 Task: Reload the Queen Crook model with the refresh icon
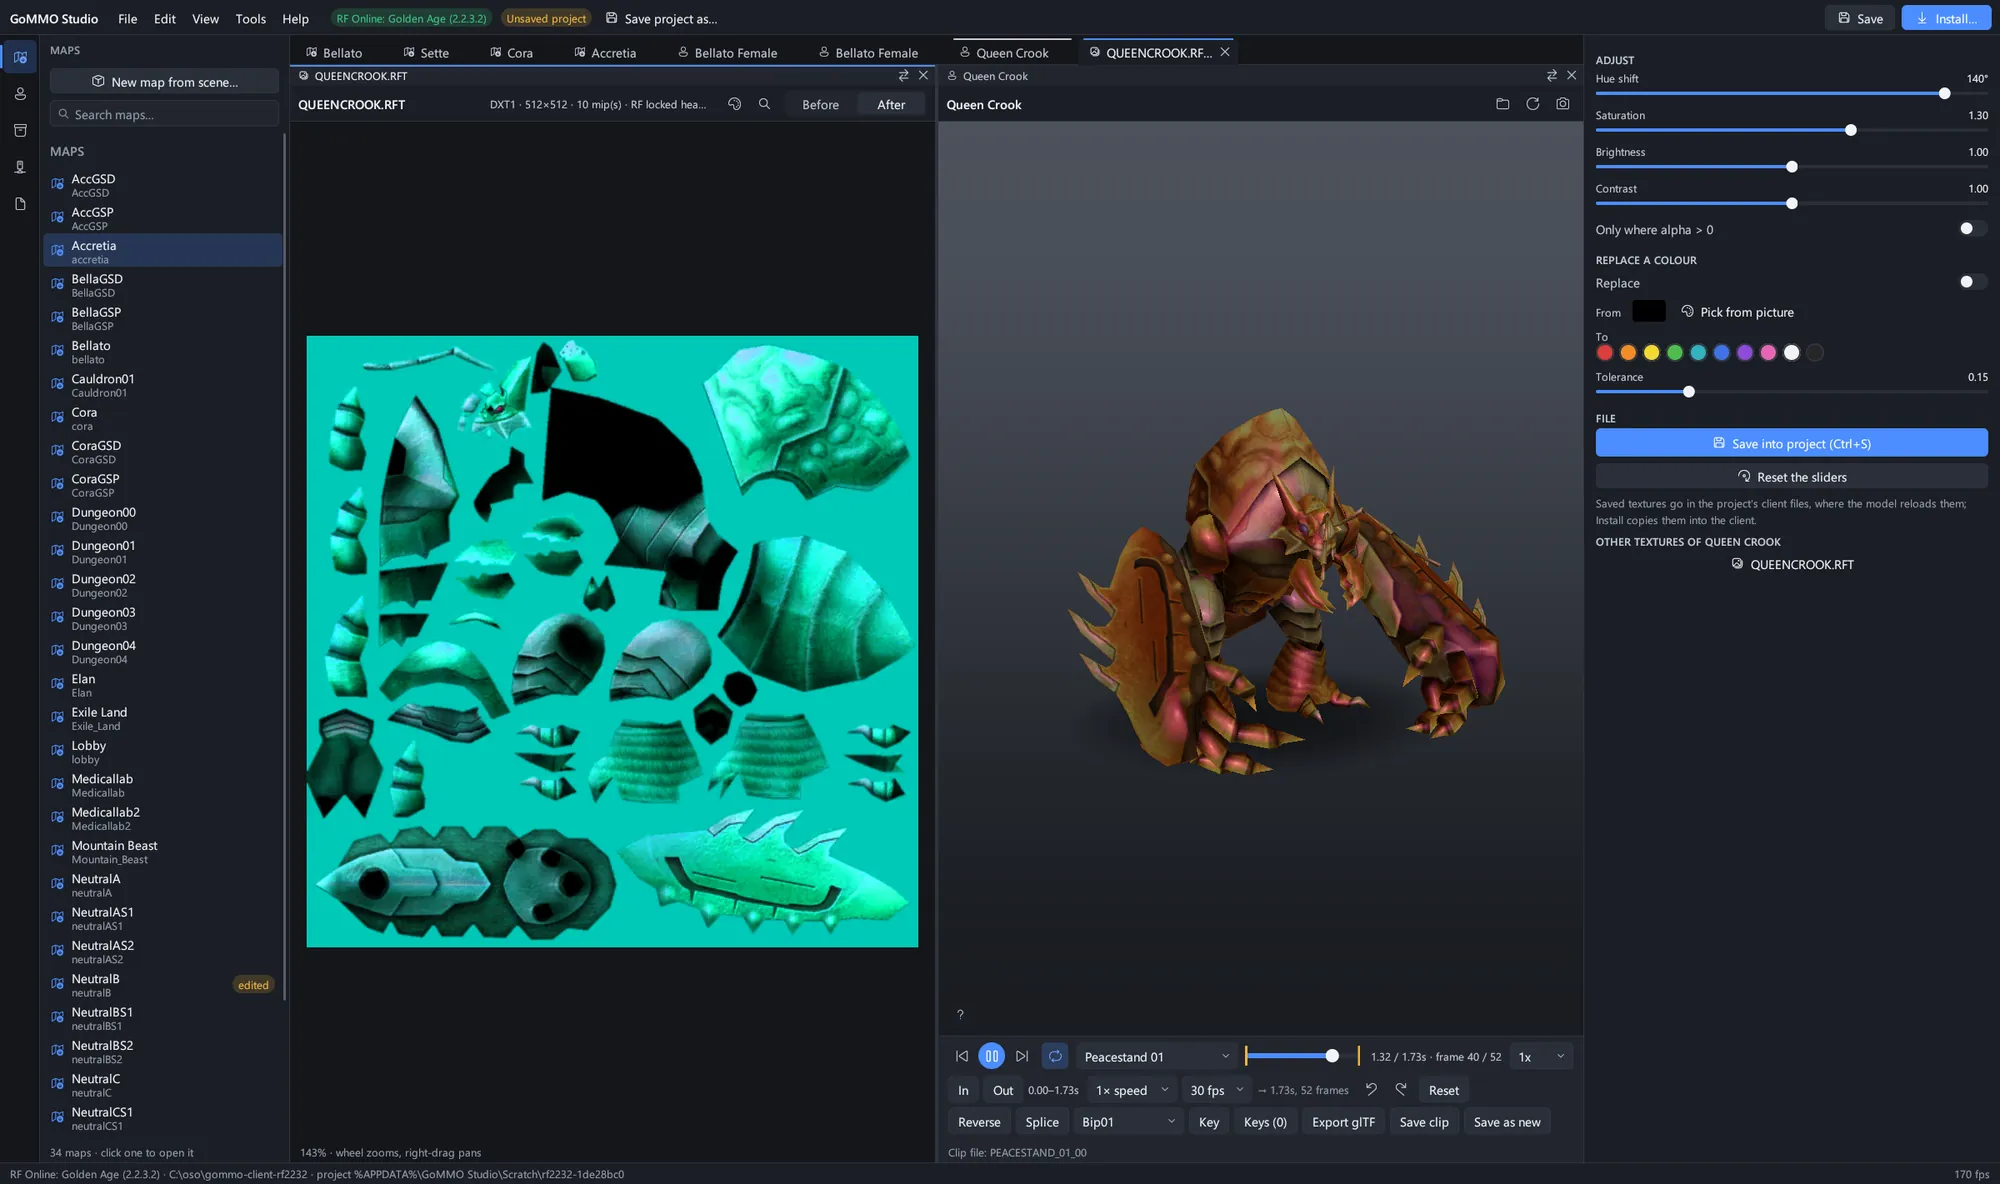(x=1532, y=104)
